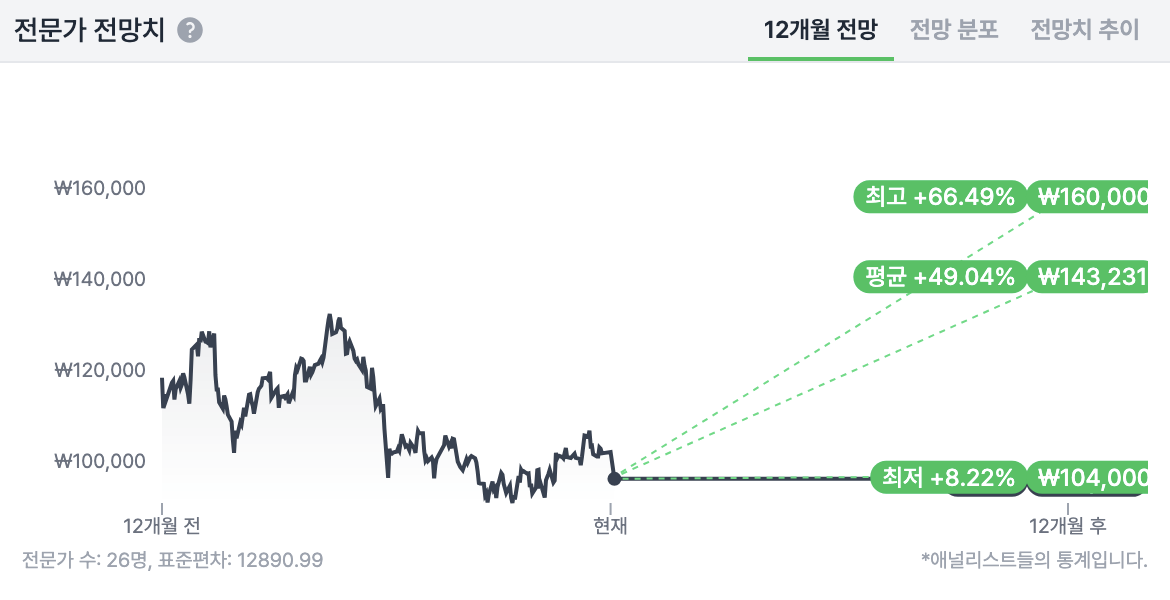Click the 최저 +8.22% badge
1170x600 pixels.
pos(948,478)
